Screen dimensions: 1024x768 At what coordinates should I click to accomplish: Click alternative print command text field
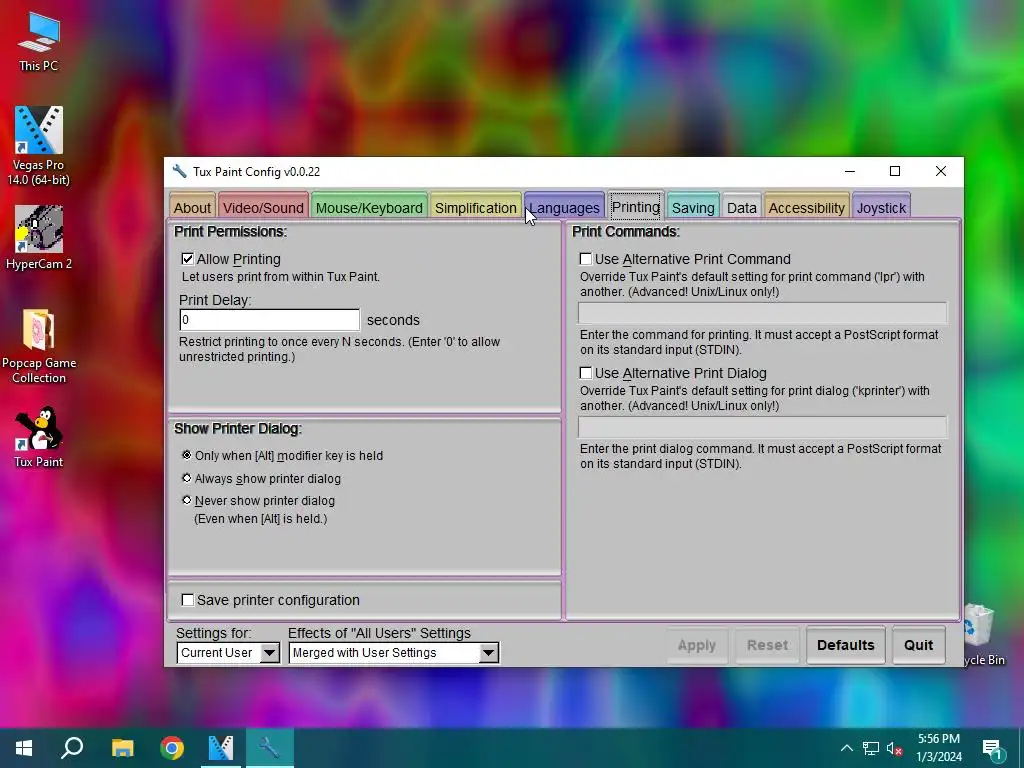pyautogui.click(x=762, y=313)
